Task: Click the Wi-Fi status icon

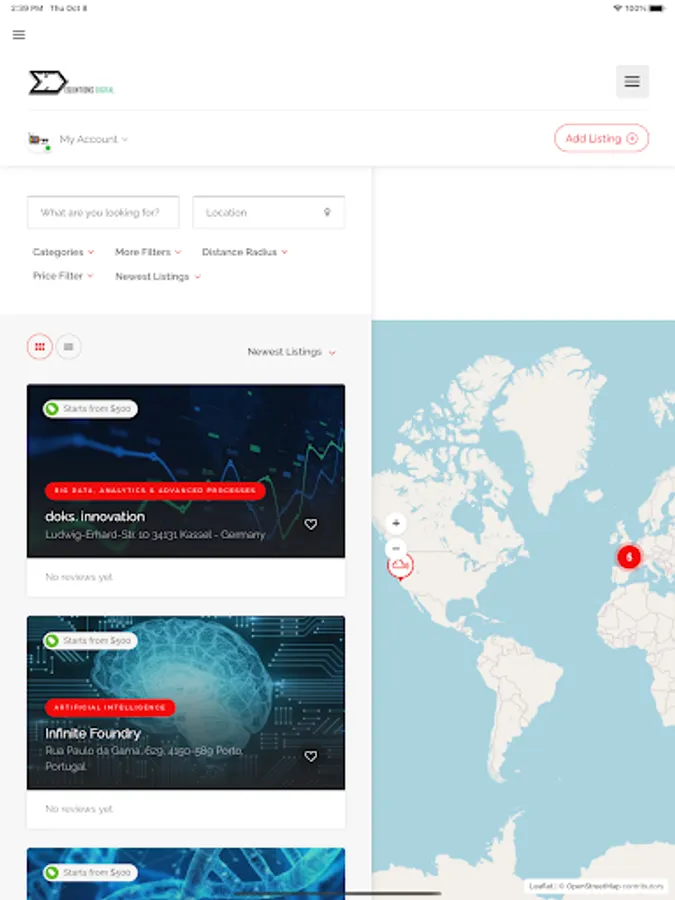Action: pos(618,8)
